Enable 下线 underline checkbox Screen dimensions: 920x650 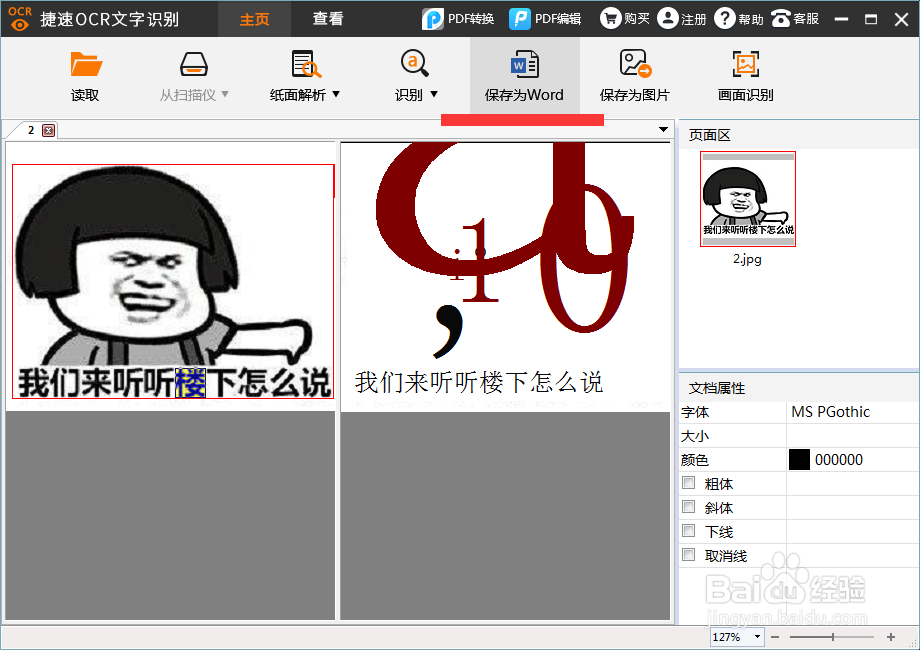pos(689,531)
